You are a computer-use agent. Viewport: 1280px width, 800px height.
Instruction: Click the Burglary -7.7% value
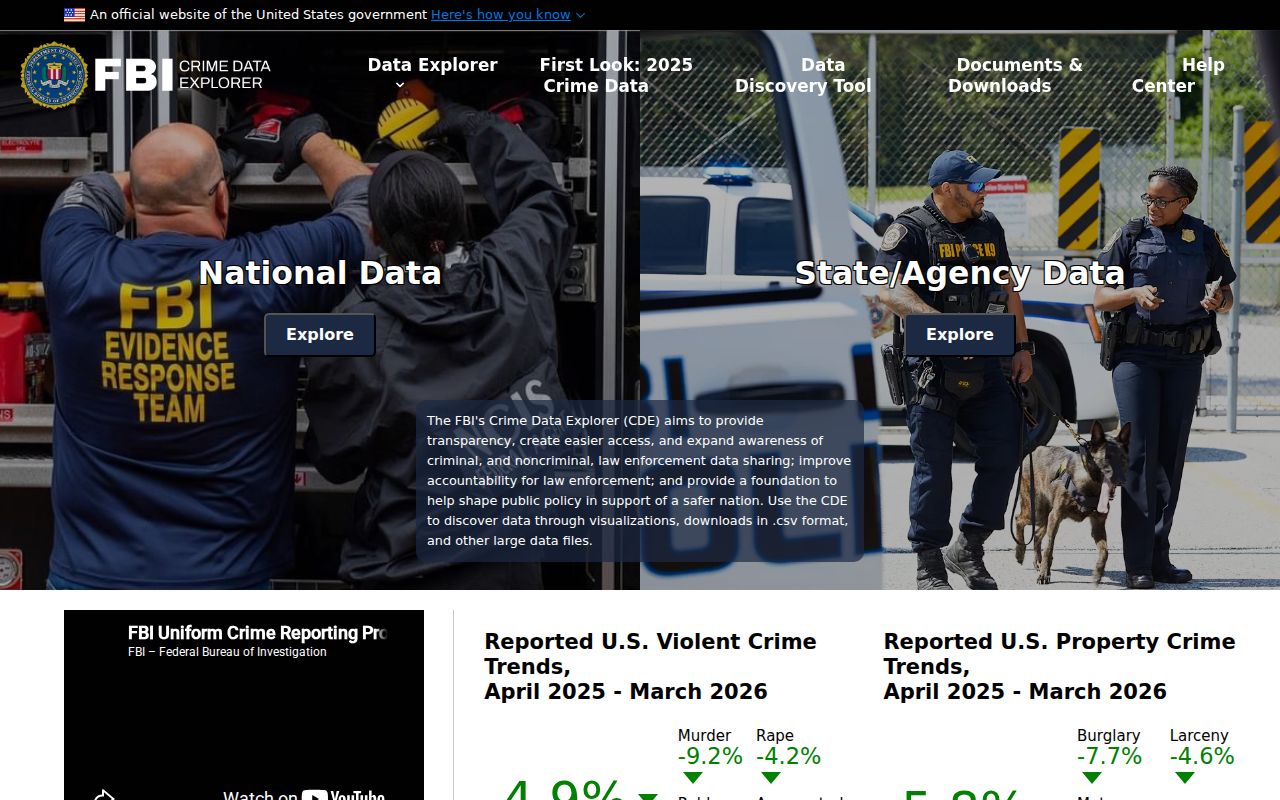1109,756
